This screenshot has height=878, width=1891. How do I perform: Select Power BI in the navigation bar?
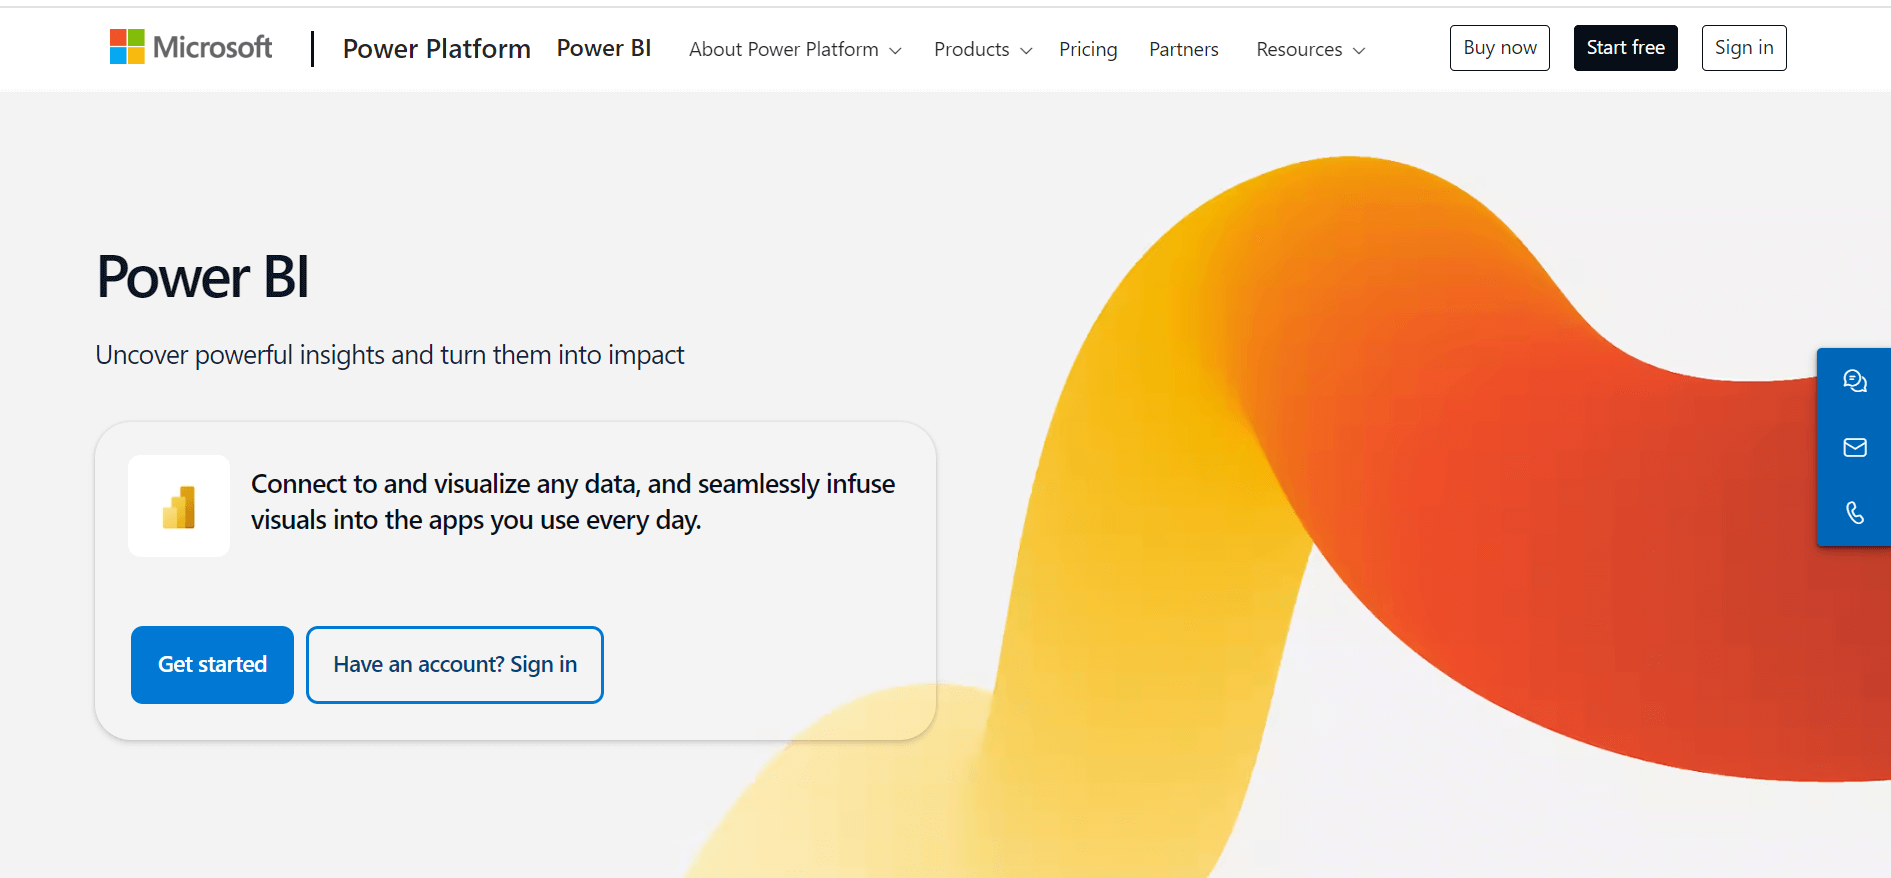coord(604,47)
